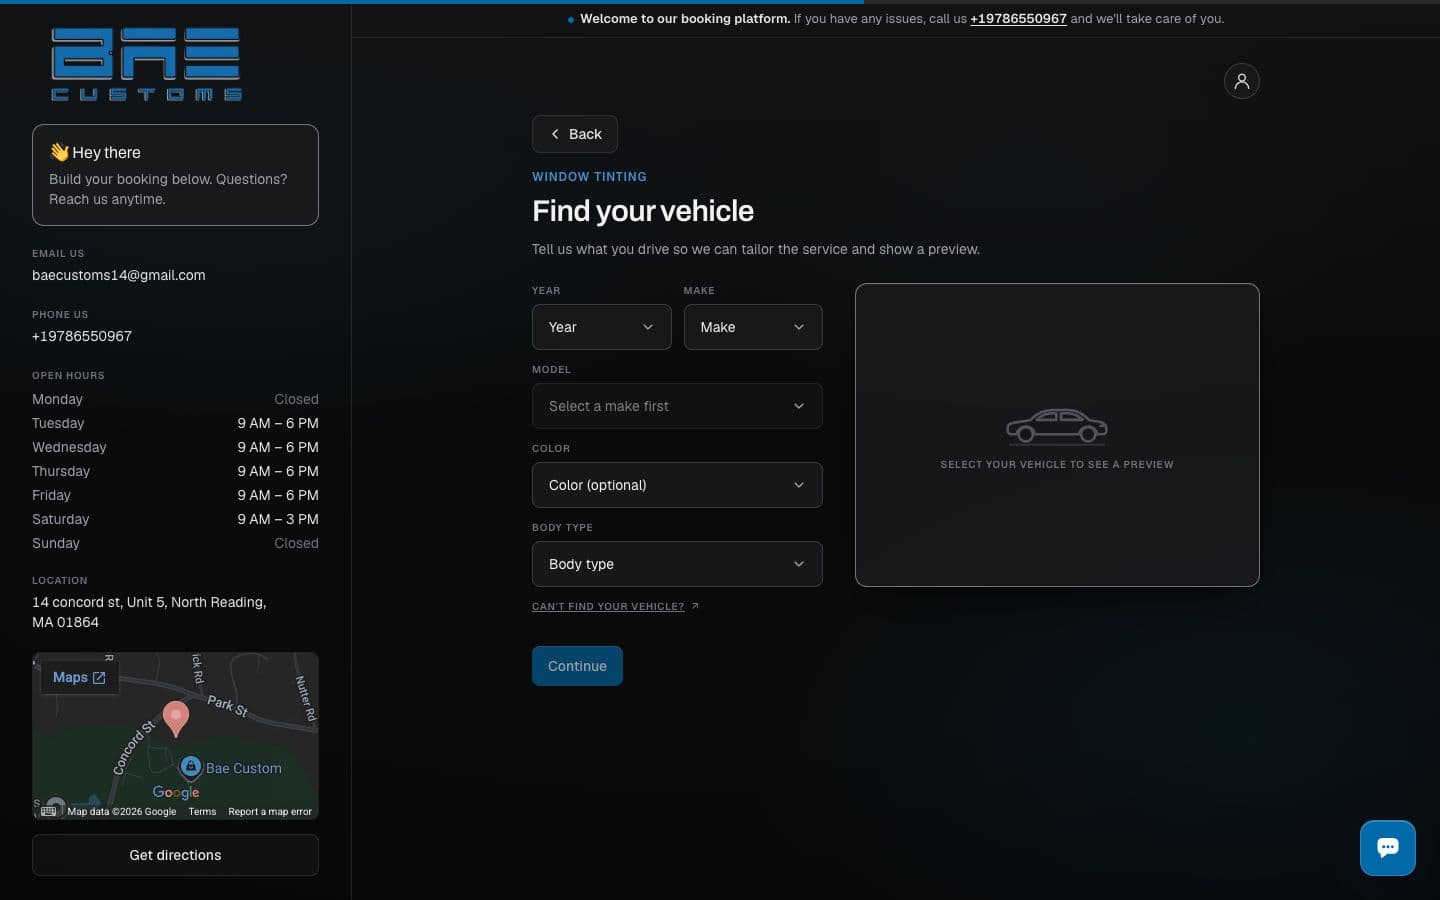The image size is (1440, 900).
Task: Click the 'WINDOW TINTING' label
Action: pos(589,177)
